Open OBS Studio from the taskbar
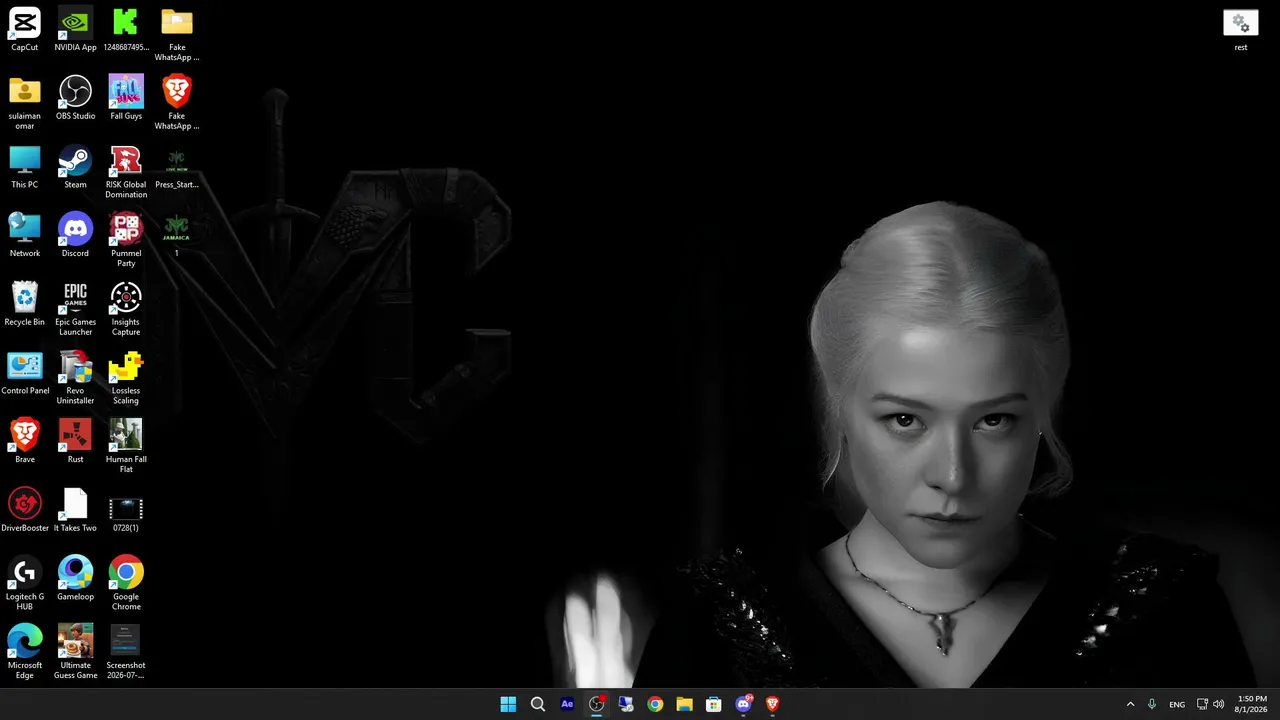 coord(597,704)
